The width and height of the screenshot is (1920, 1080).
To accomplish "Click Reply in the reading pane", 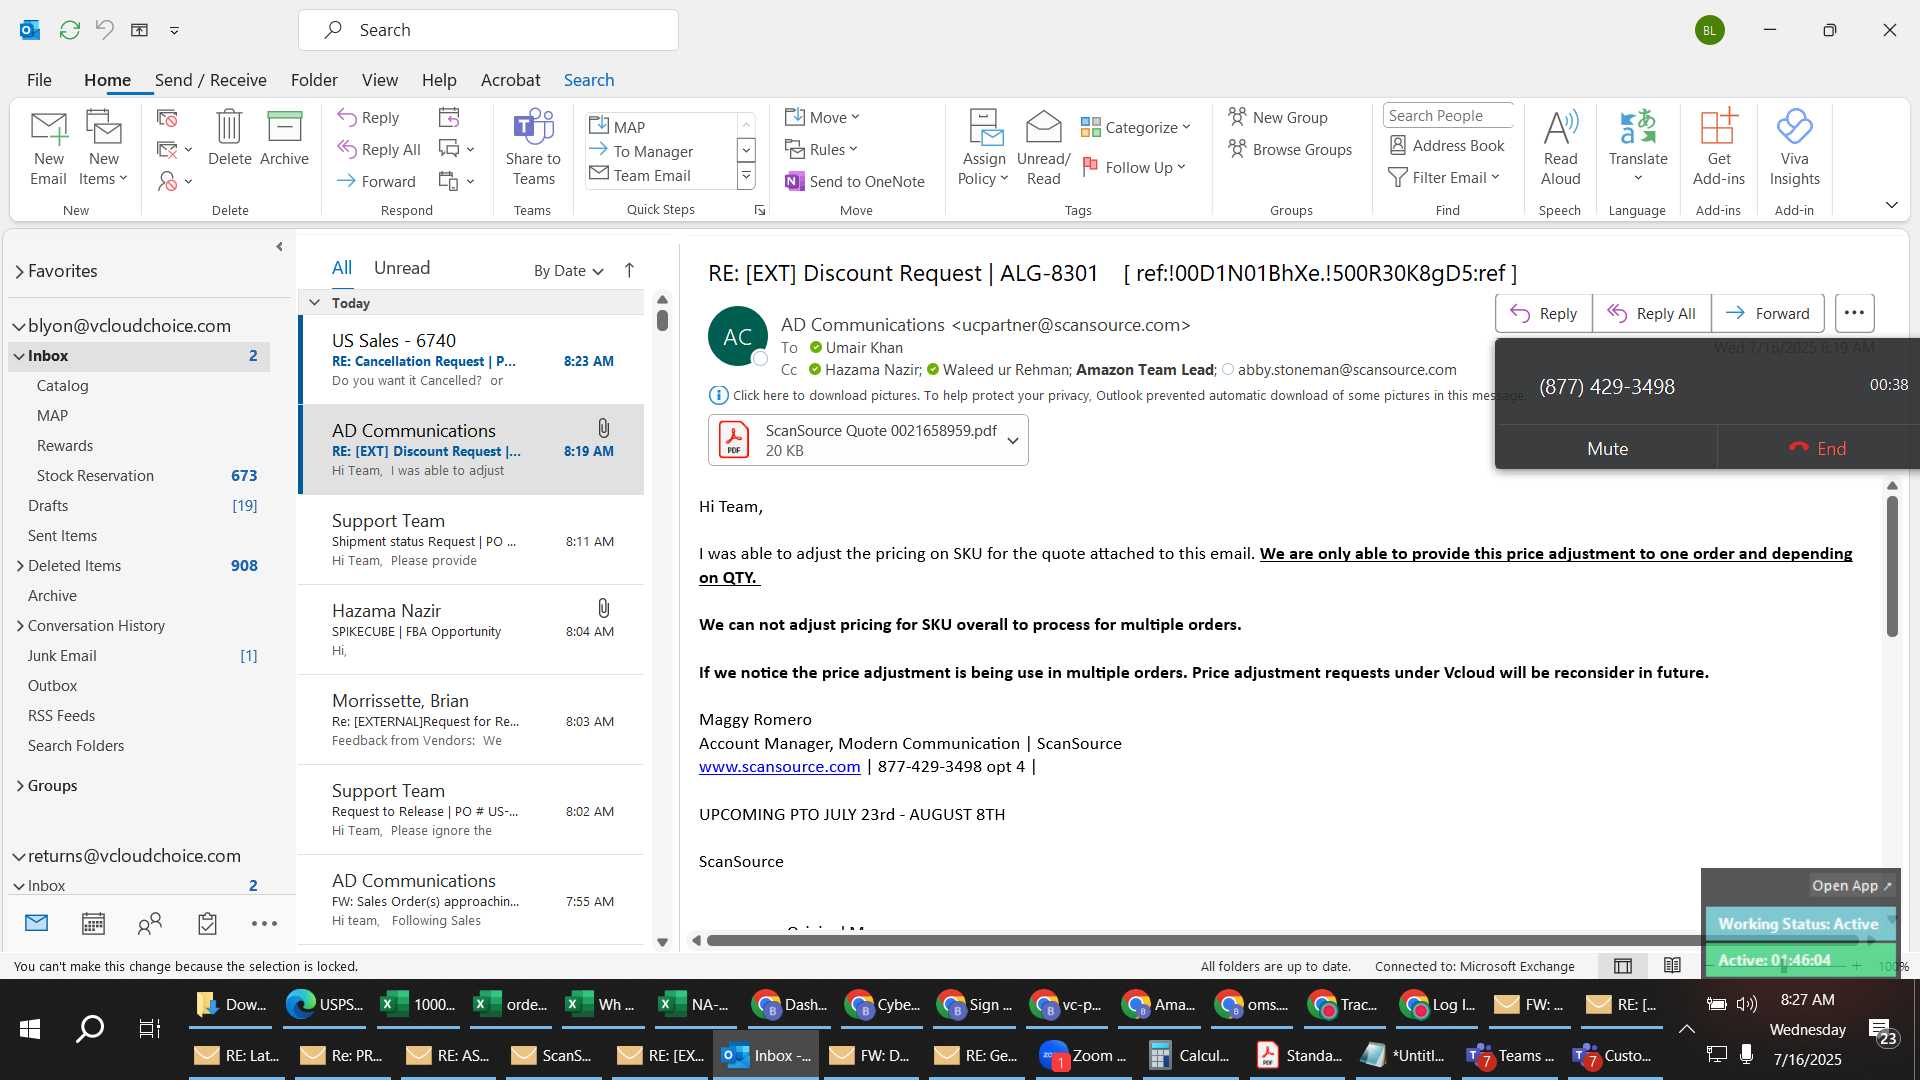I will (1543, 313).
